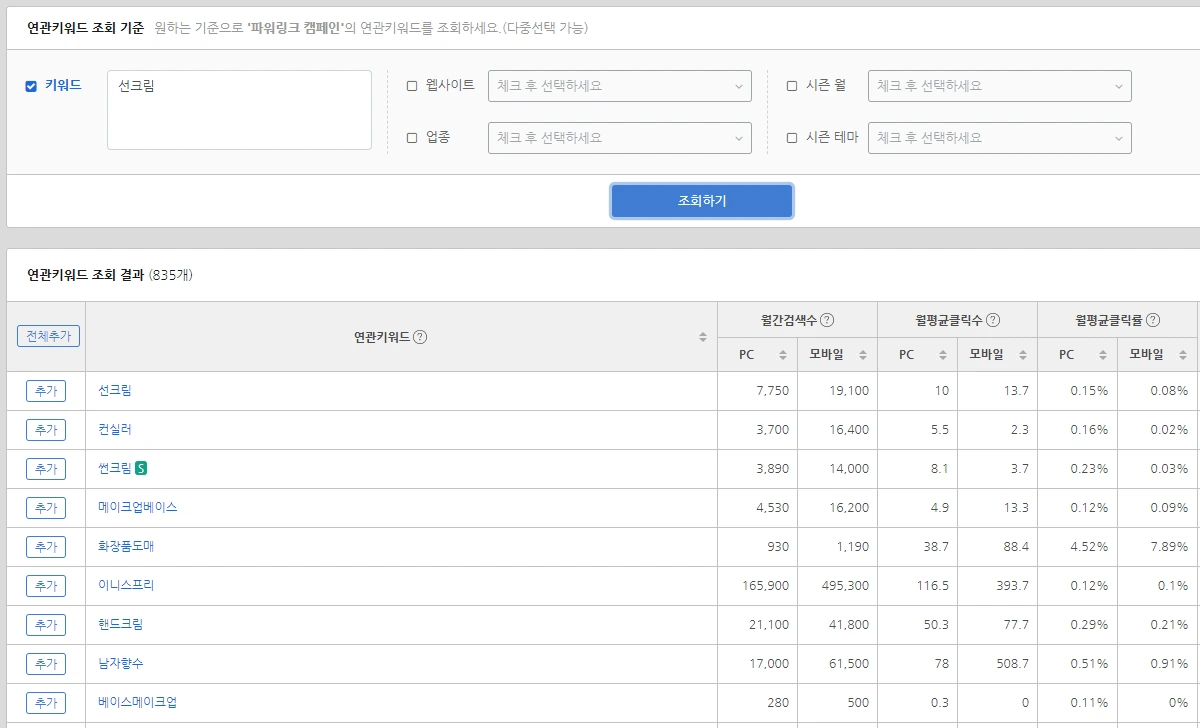This screenshot has width=1200, height=728.
Task: Select the 7.89% mobile click rate cell
Action: tap(1158, 547)
